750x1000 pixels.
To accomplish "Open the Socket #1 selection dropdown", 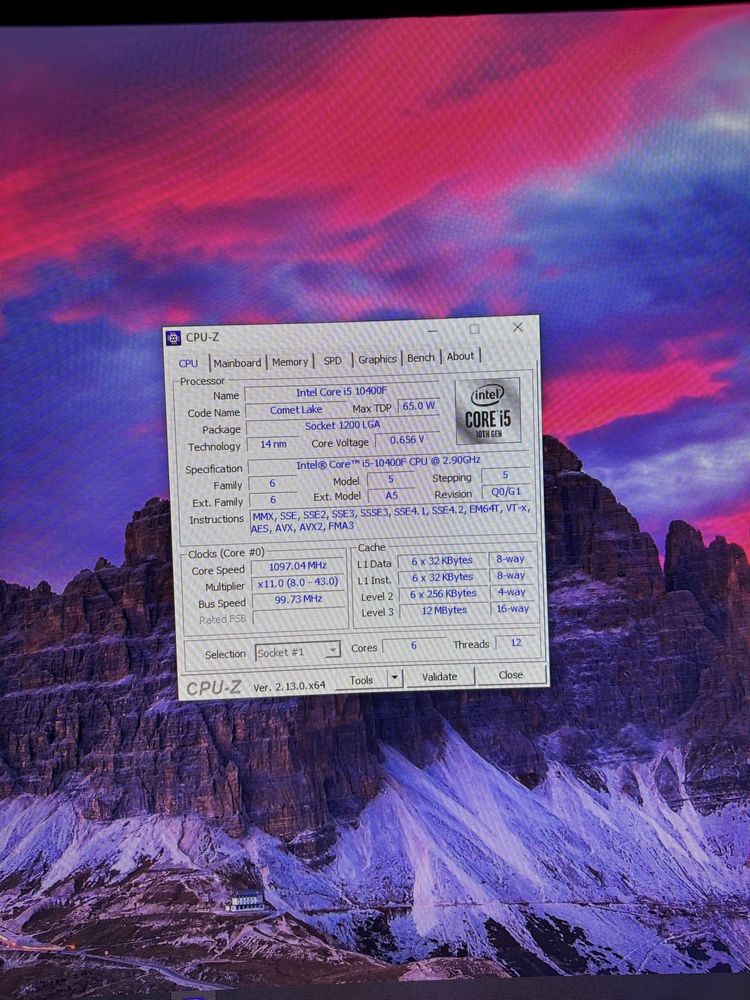I will point(297,652).
